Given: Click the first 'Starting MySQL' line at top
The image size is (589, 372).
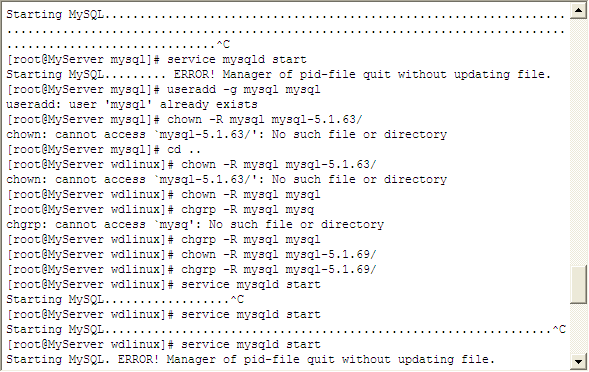Looking at the screenshot, I should pos(285,14).
